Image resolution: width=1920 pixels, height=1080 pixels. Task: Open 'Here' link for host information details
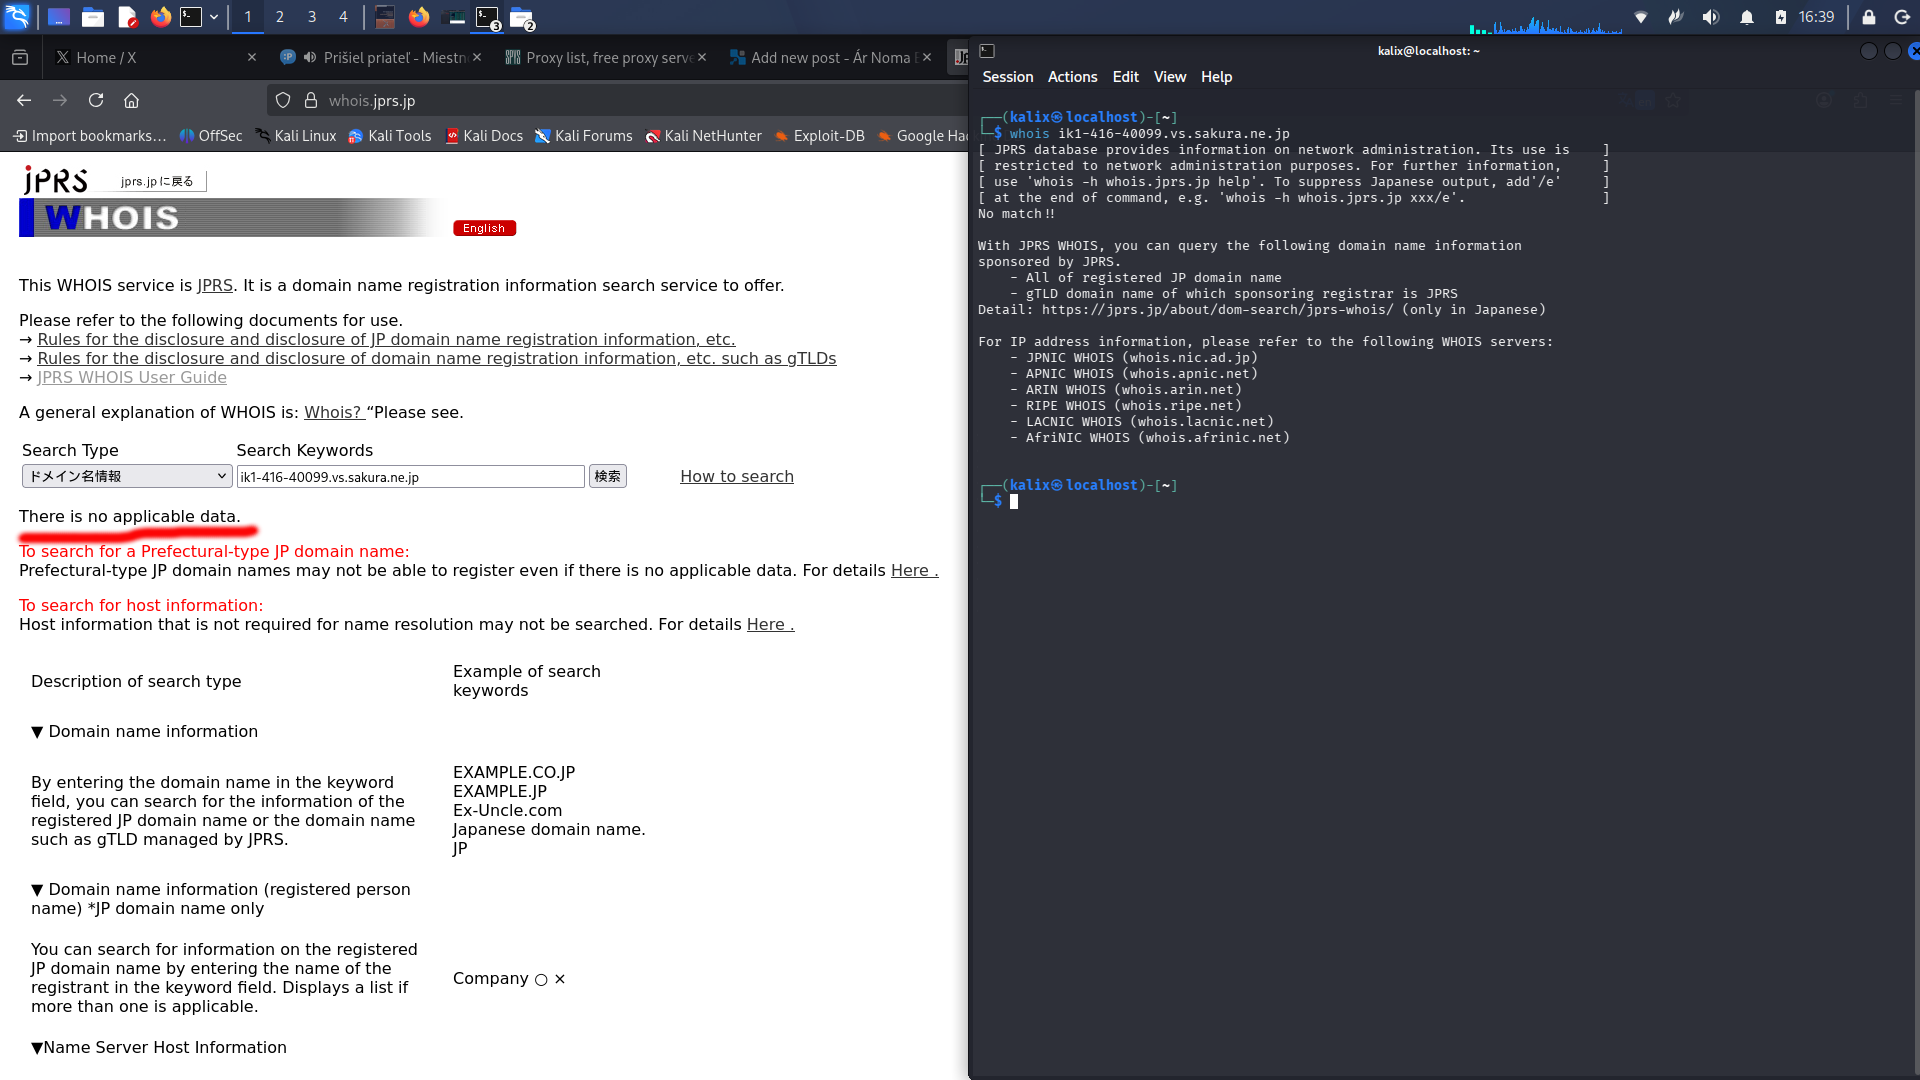coord(770,625)
